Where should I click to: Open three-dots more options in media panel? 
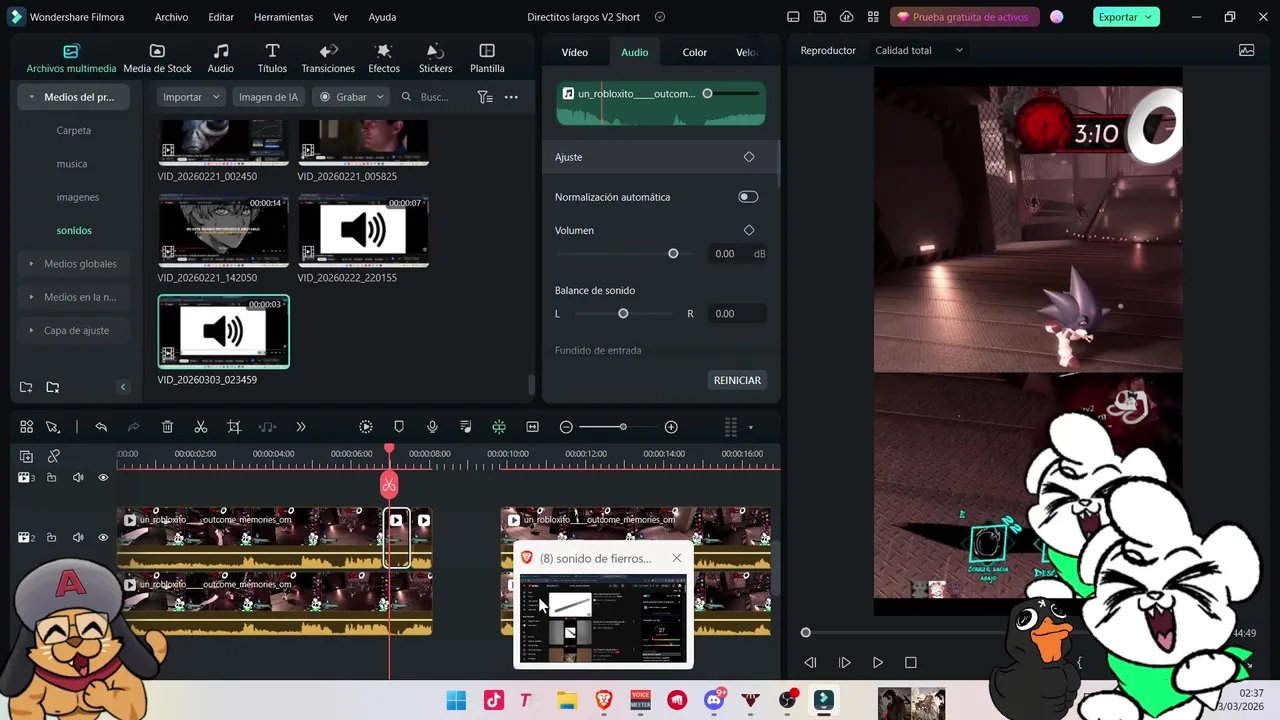tap(511, 97)
